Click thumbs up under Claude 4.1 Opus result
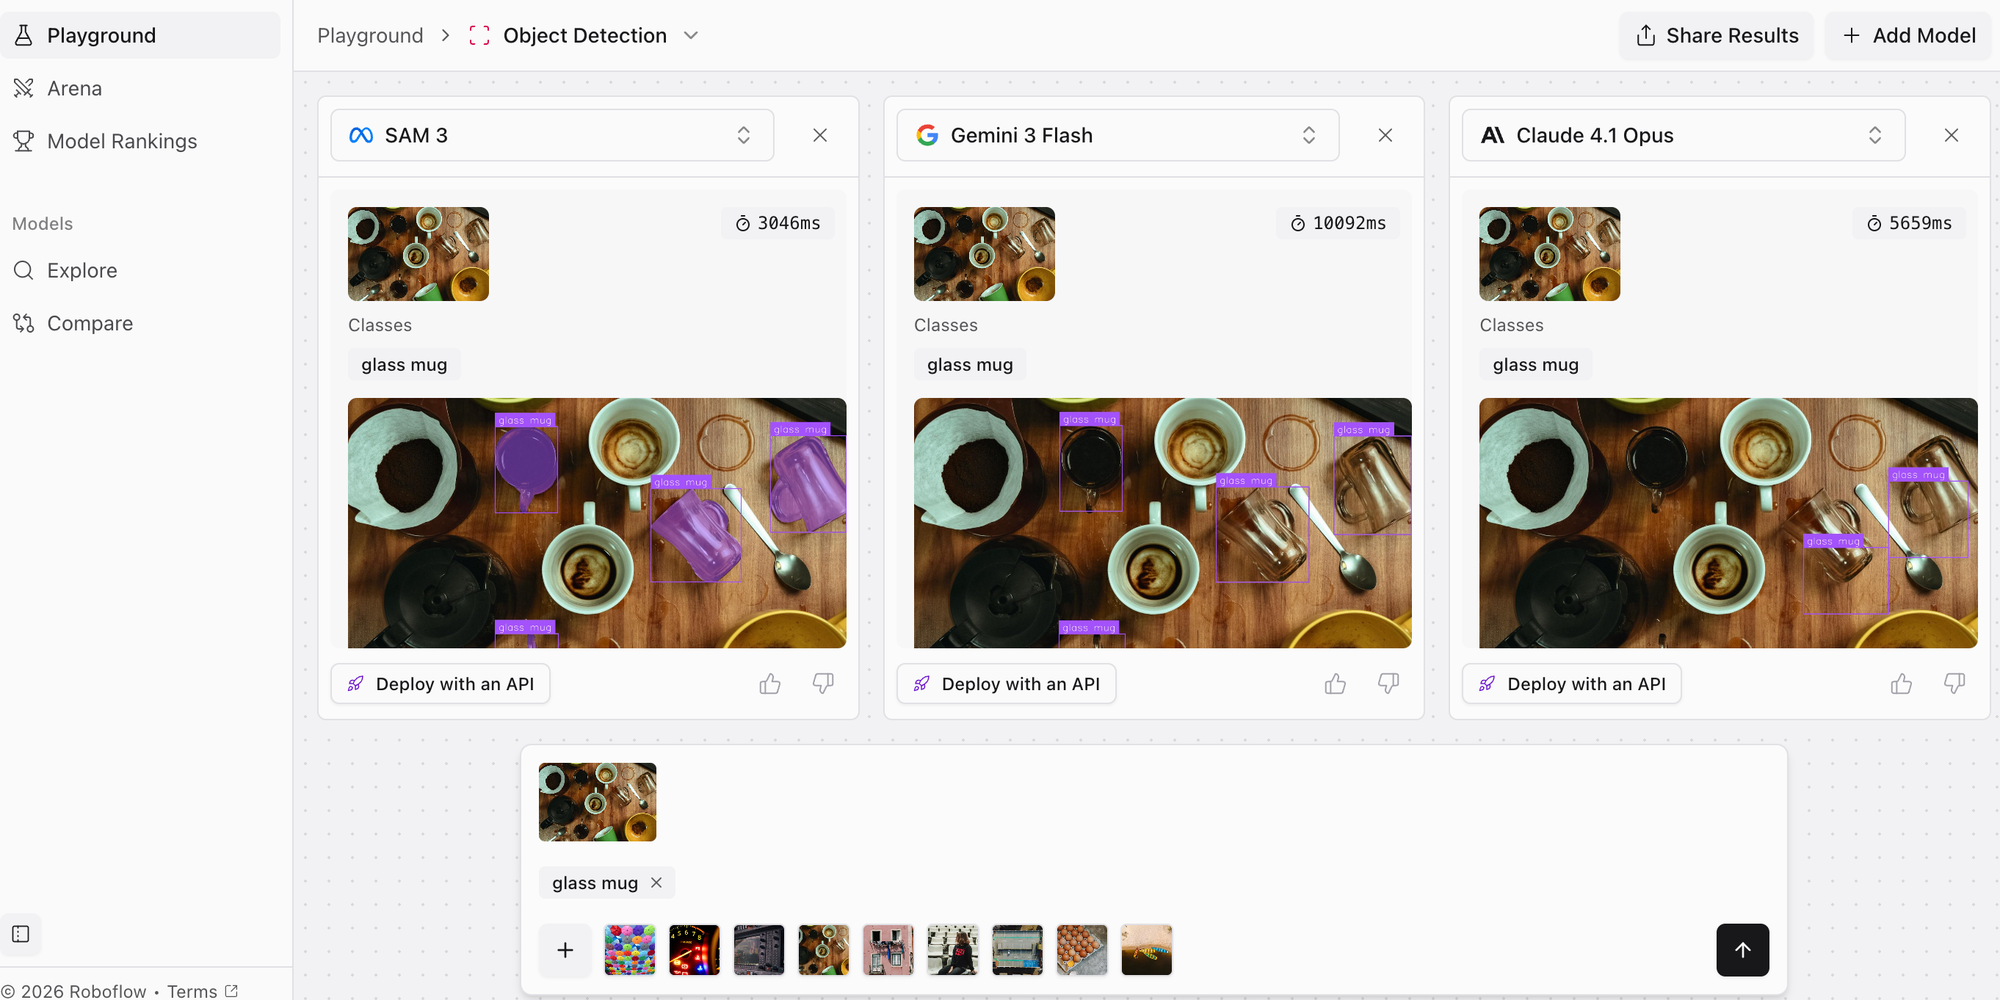Viewport: 2000px width, 1000px height. tap(1901, 684)
